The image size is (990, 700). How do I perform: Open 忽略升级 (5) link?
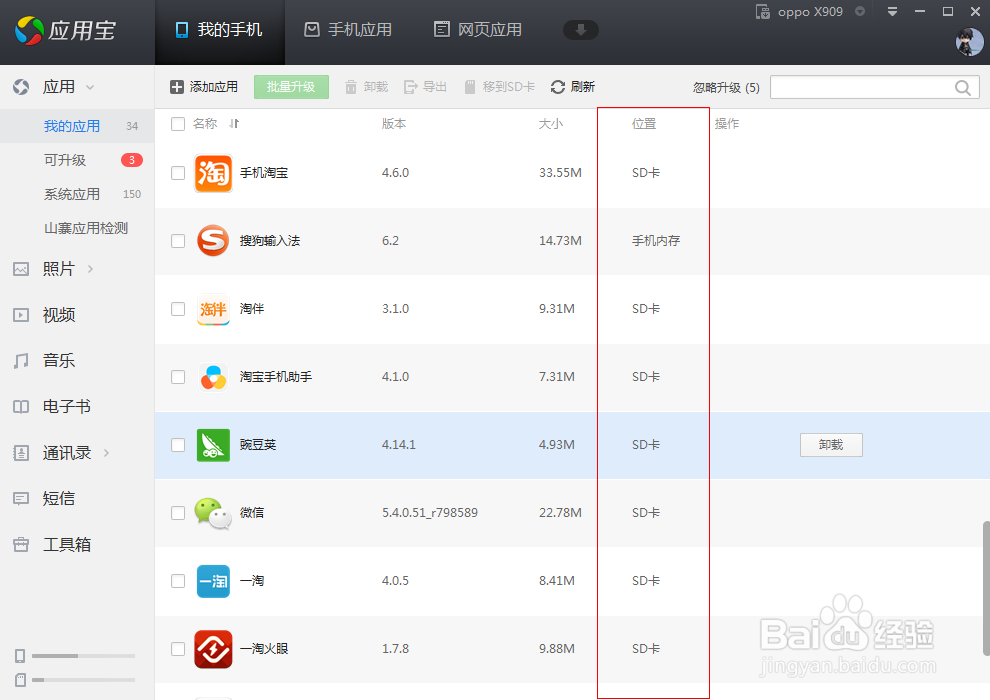point(726,88)
